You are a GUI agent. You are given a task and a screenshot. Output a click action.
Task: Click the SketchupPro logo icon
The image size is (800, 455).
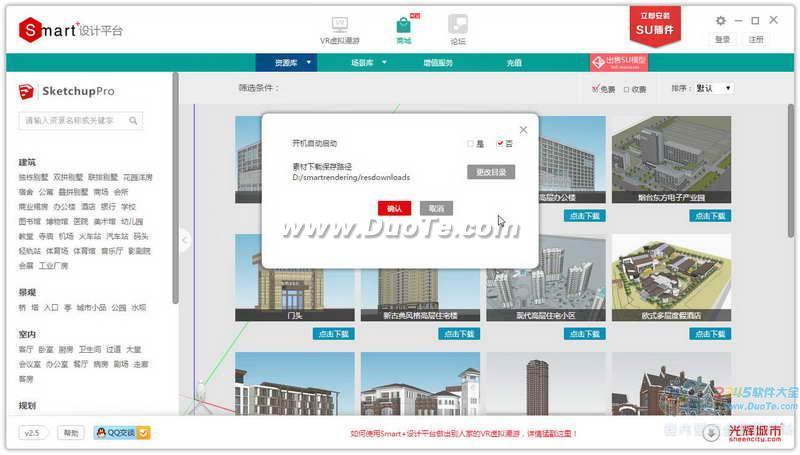point(26,91)
